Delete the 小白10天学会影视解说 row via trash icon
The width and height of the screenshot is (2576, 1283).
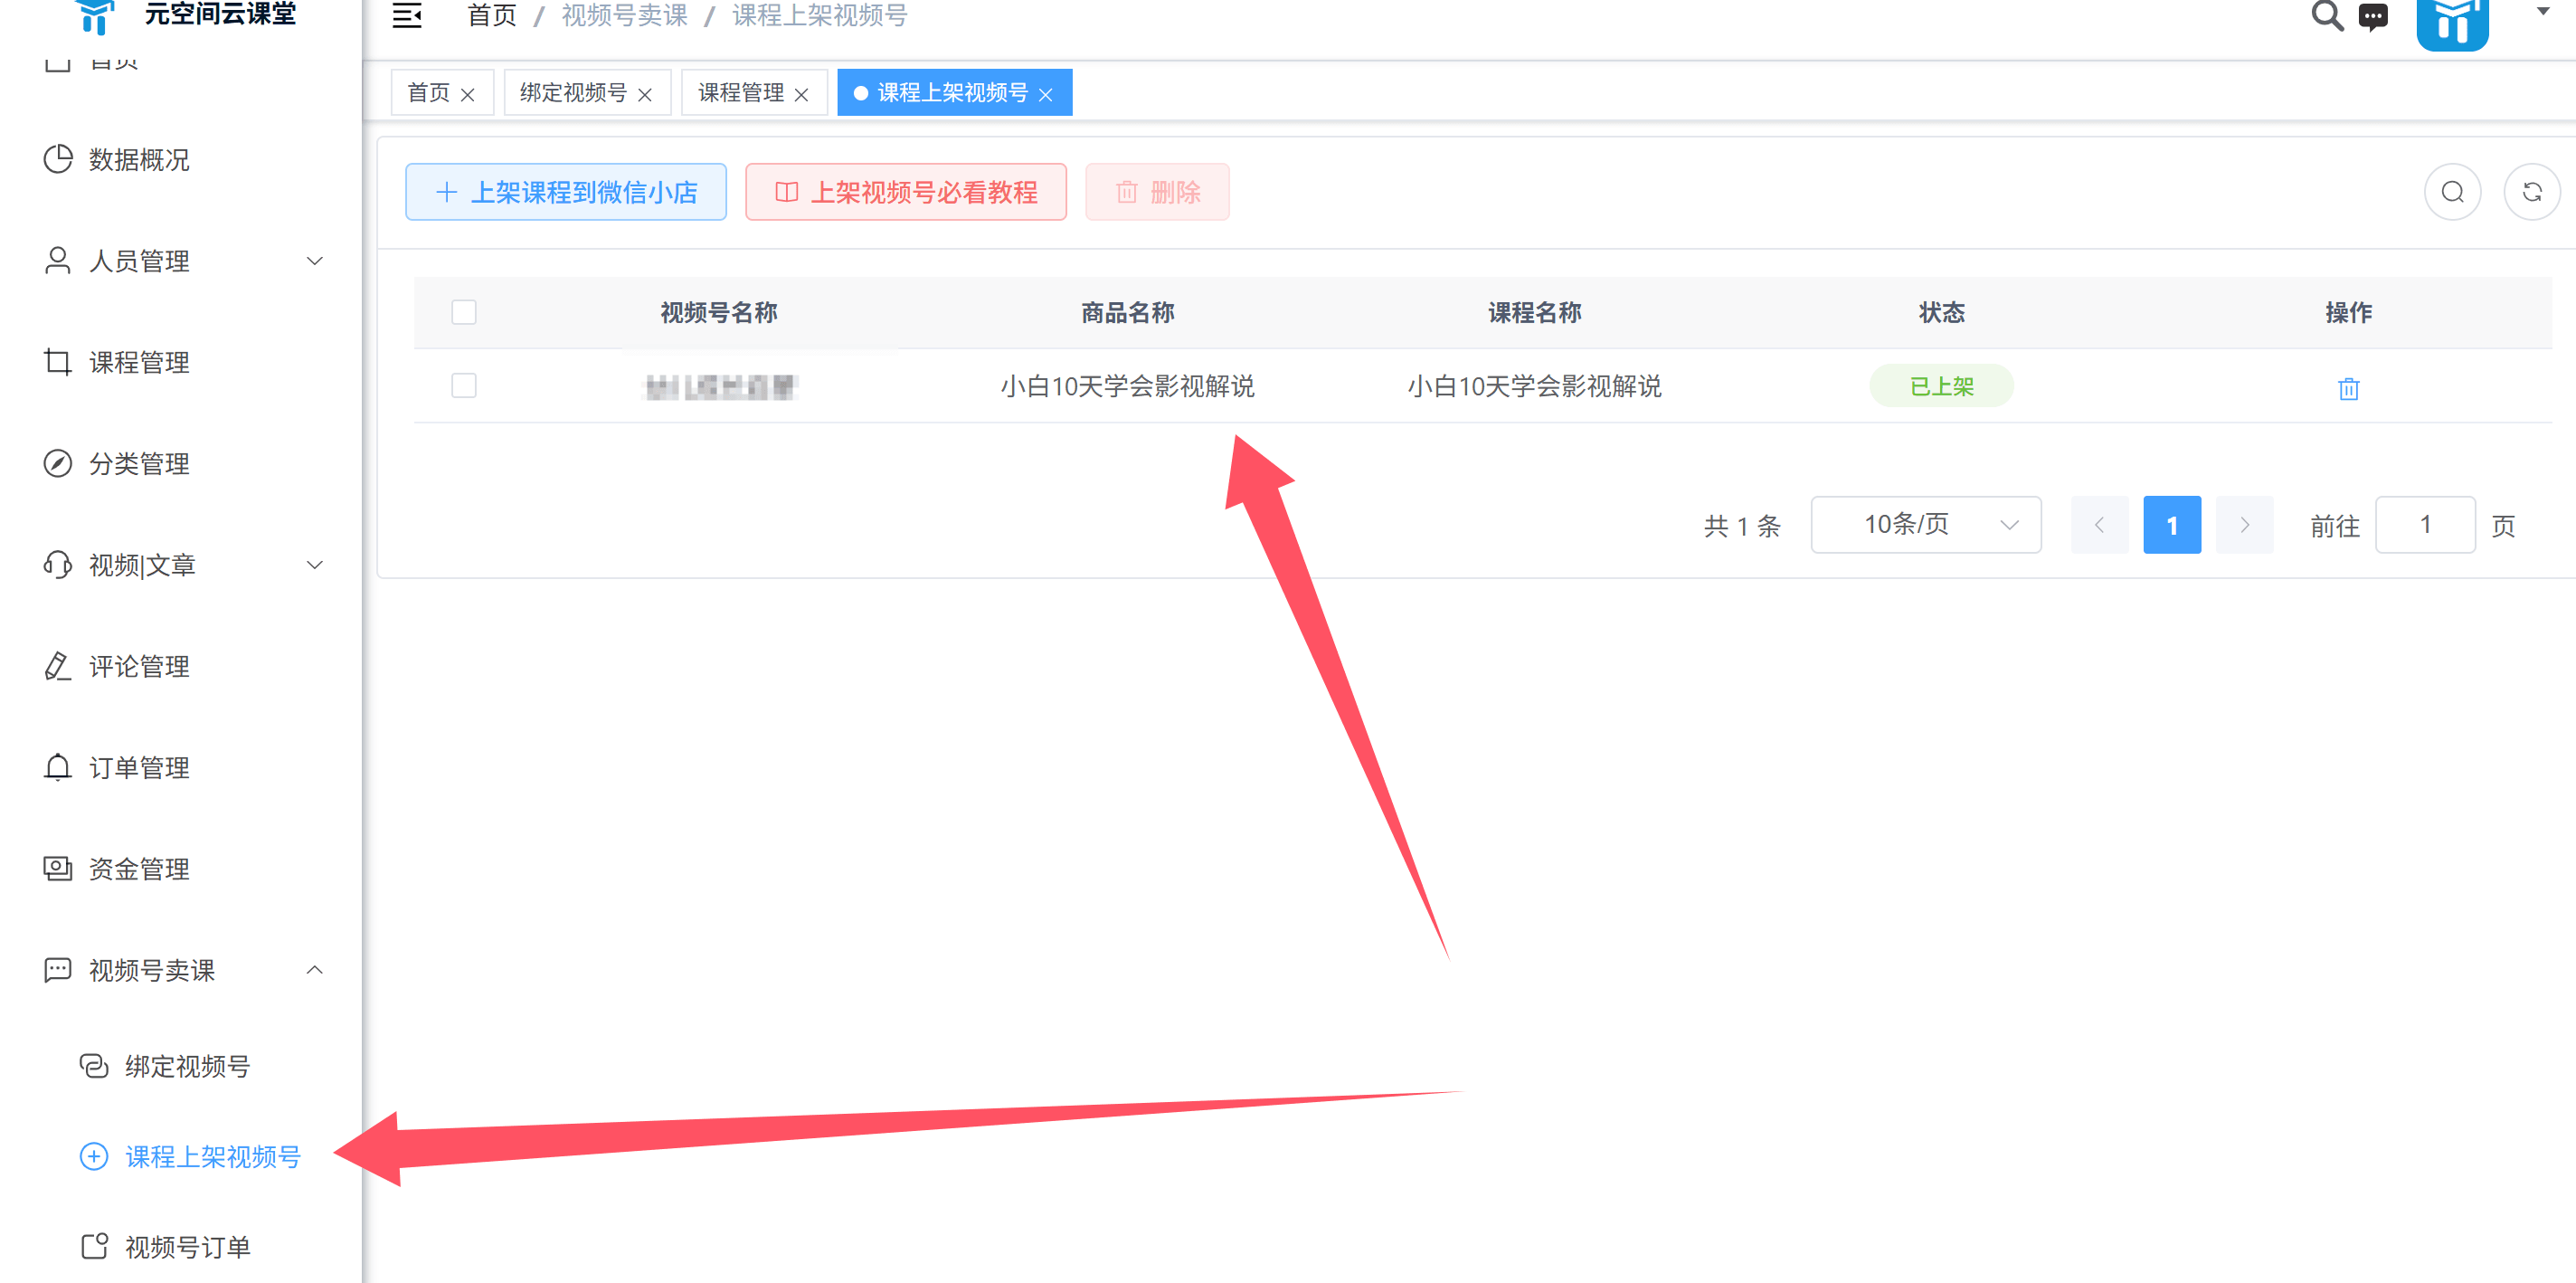coord(2348,389)
